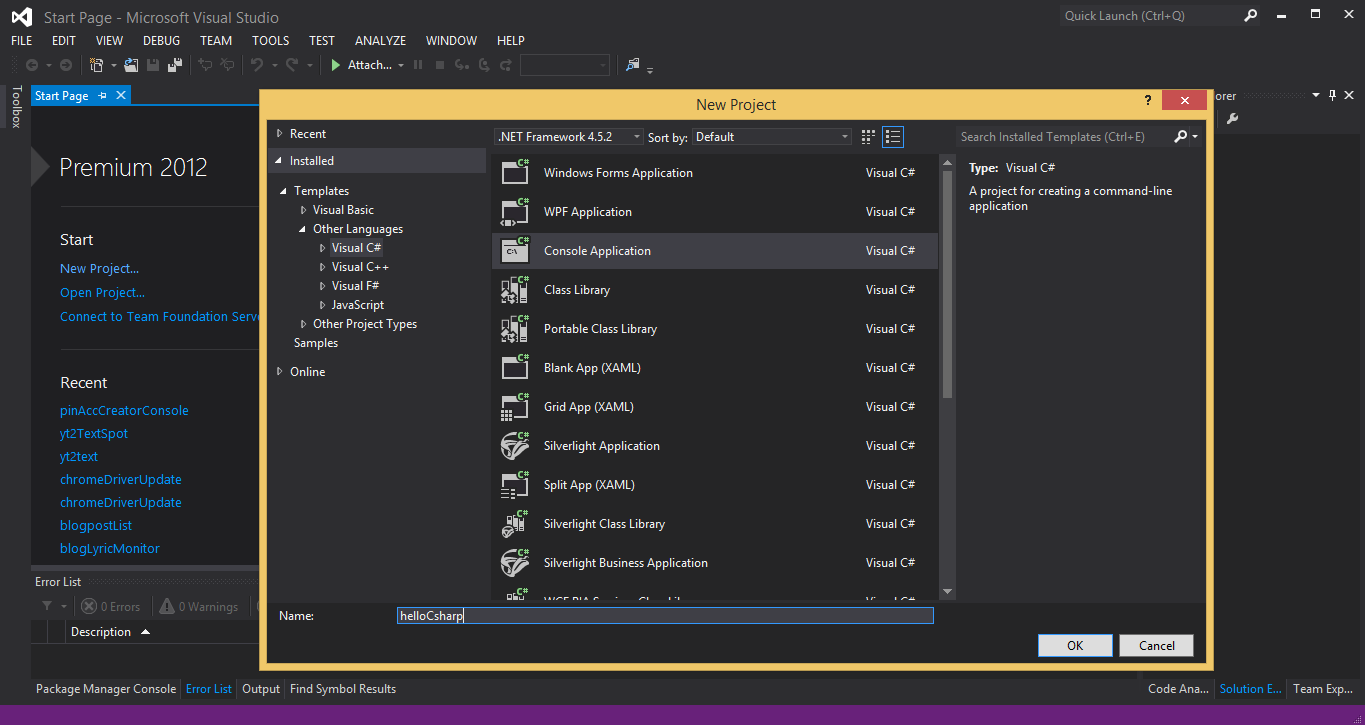Switch to Package Manager Console tab
1365x725 pixels.
coord(106,689)
